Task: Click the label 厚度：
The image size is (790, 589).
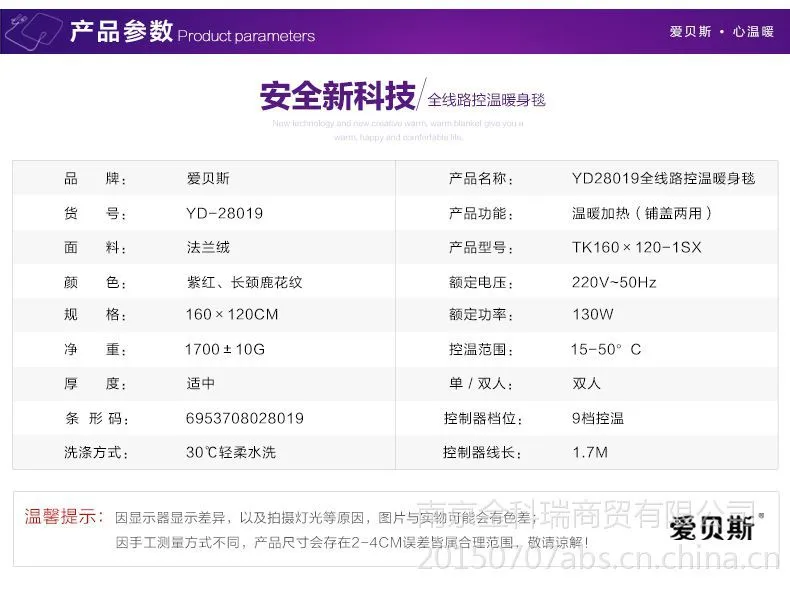Action: click(x=95, y=383)
